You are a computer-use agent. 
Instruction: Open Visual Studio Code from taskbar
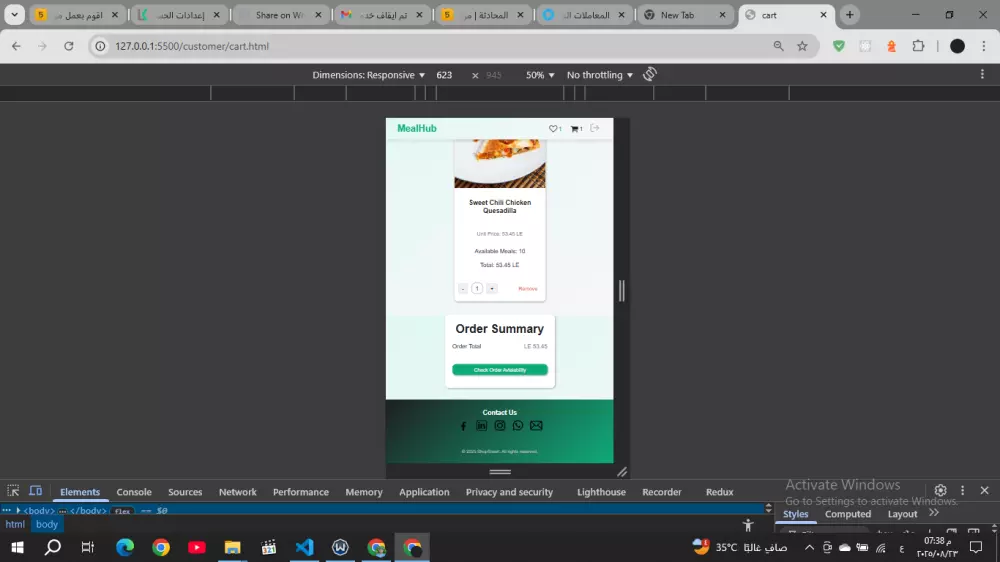pyautogui.click(x=305, y=547)
